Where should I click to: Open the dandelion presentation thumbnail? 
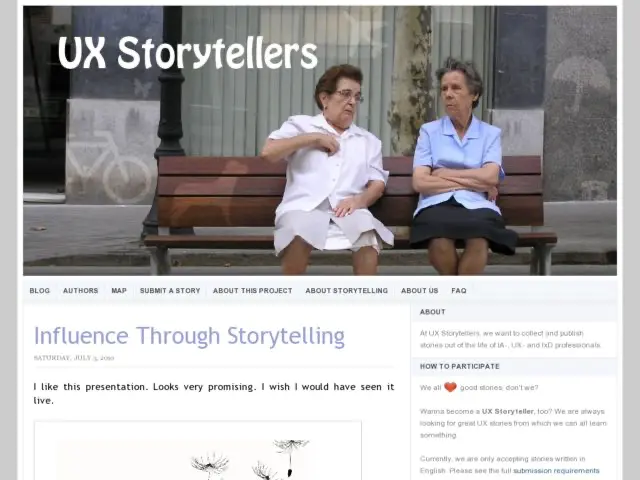coord(198,451)
